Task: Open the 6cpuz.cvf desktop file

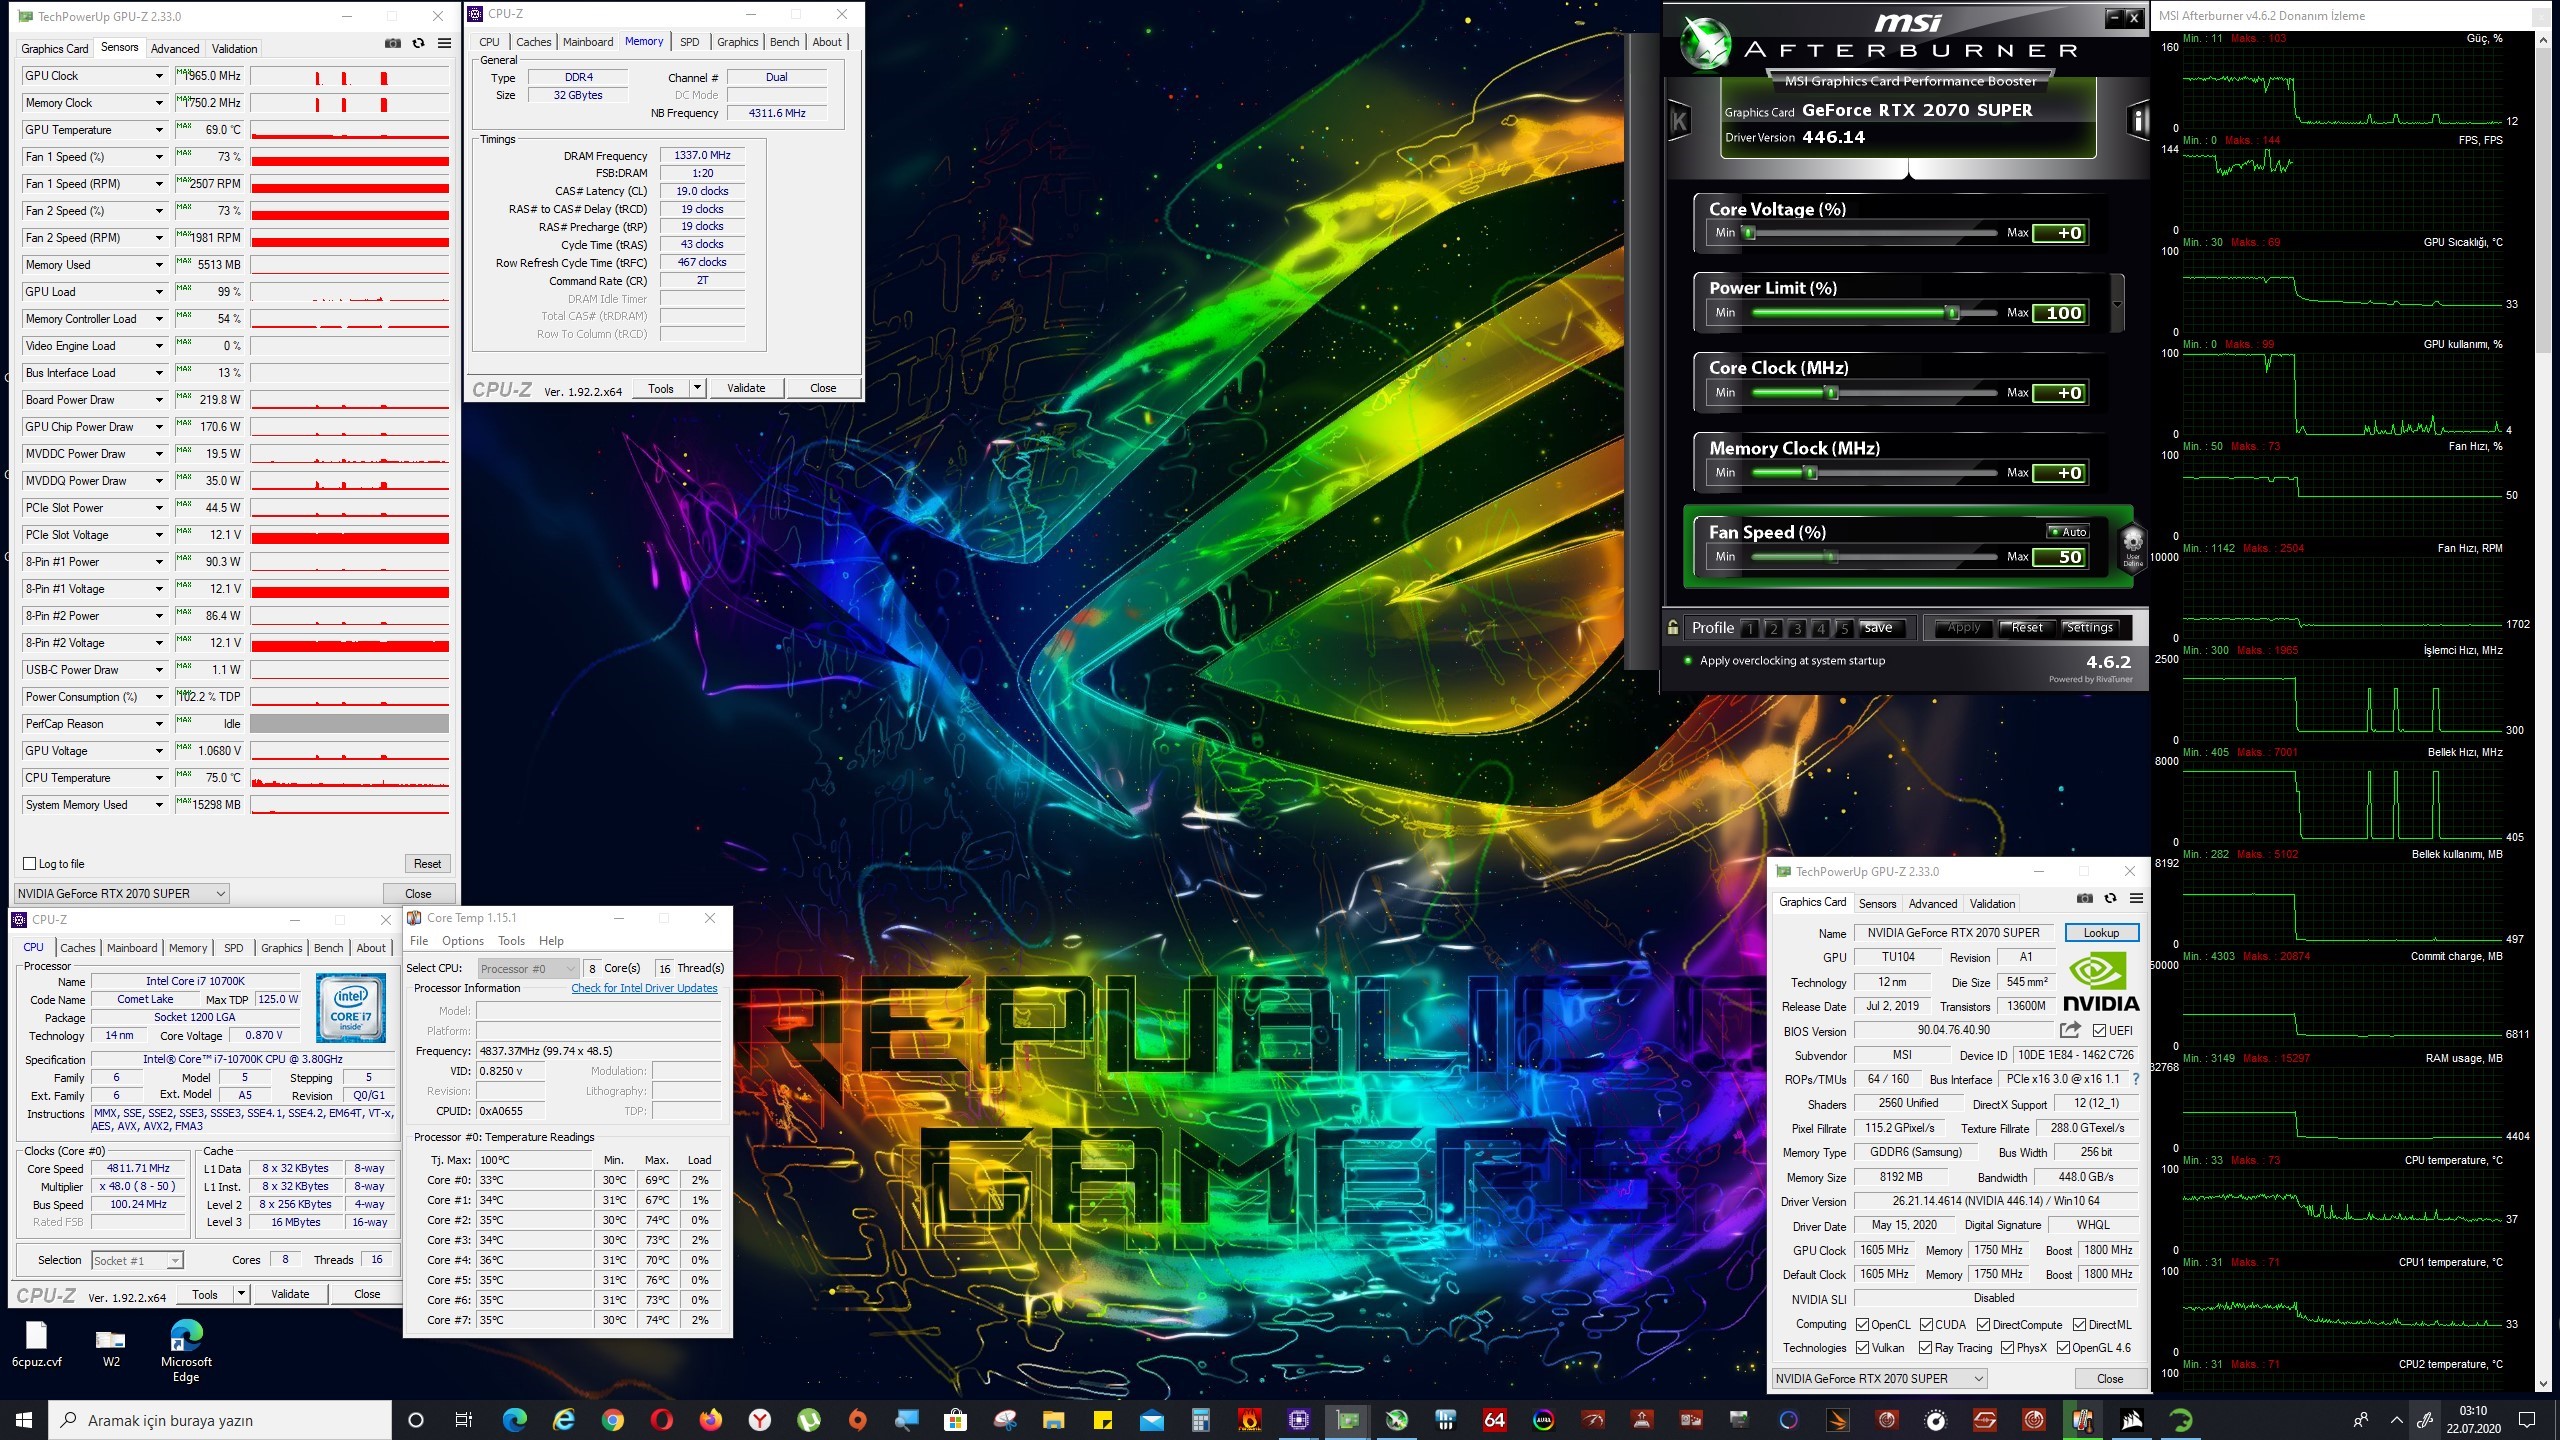Action: 36,1344
